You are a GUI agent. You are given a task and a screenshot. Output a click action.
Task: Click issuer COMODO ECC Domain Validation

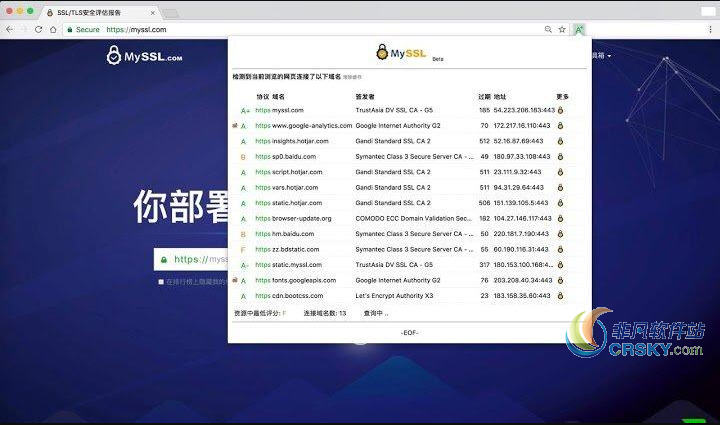point(413,218)
